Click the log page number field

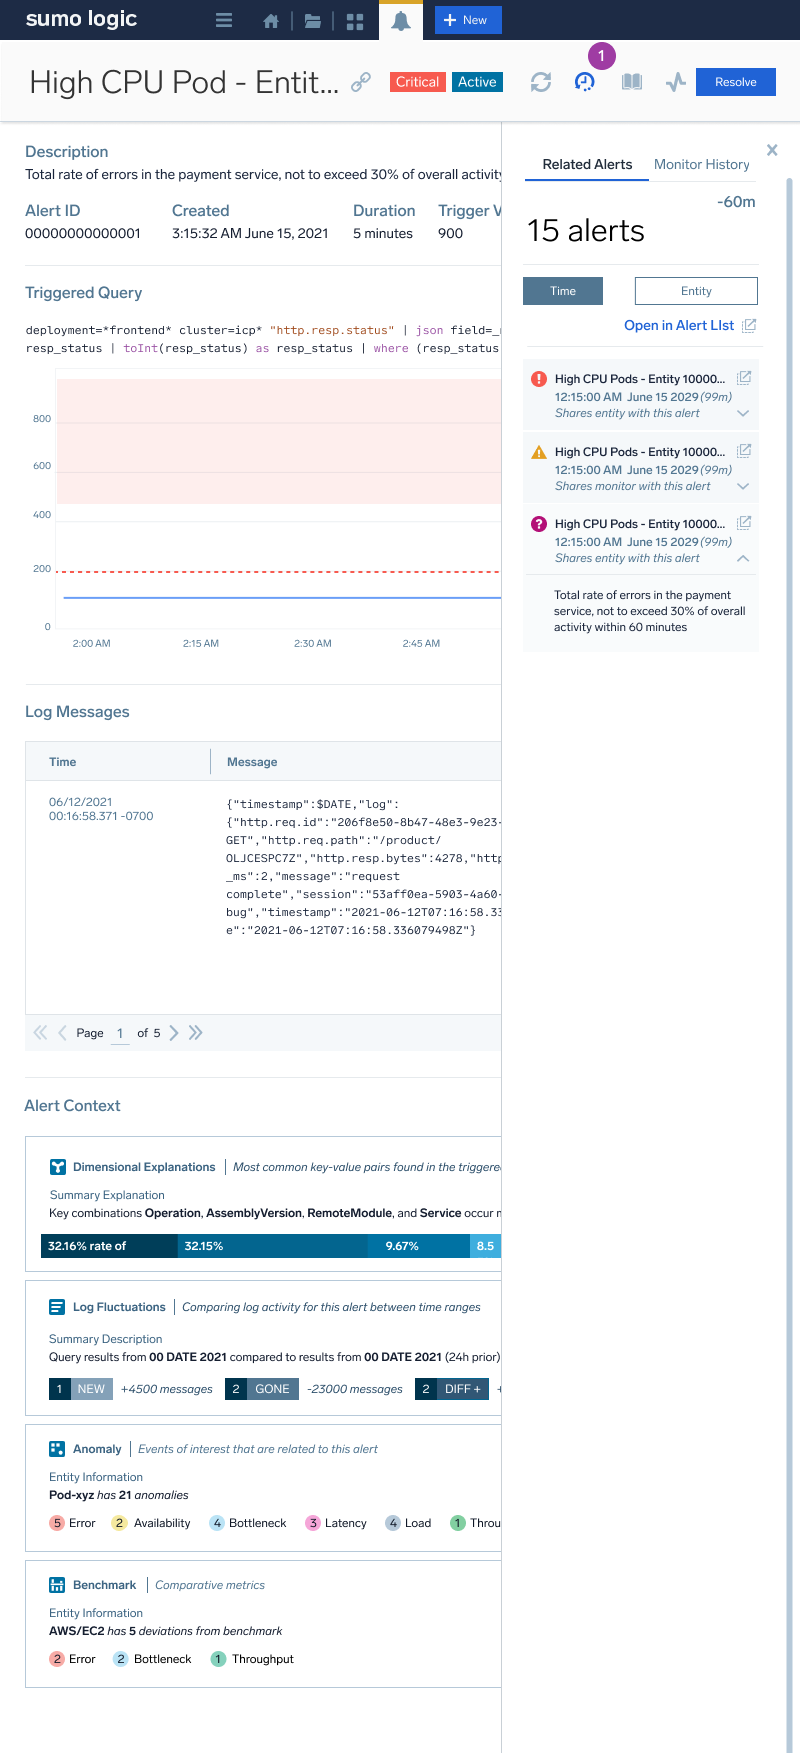pos(120,1033)
